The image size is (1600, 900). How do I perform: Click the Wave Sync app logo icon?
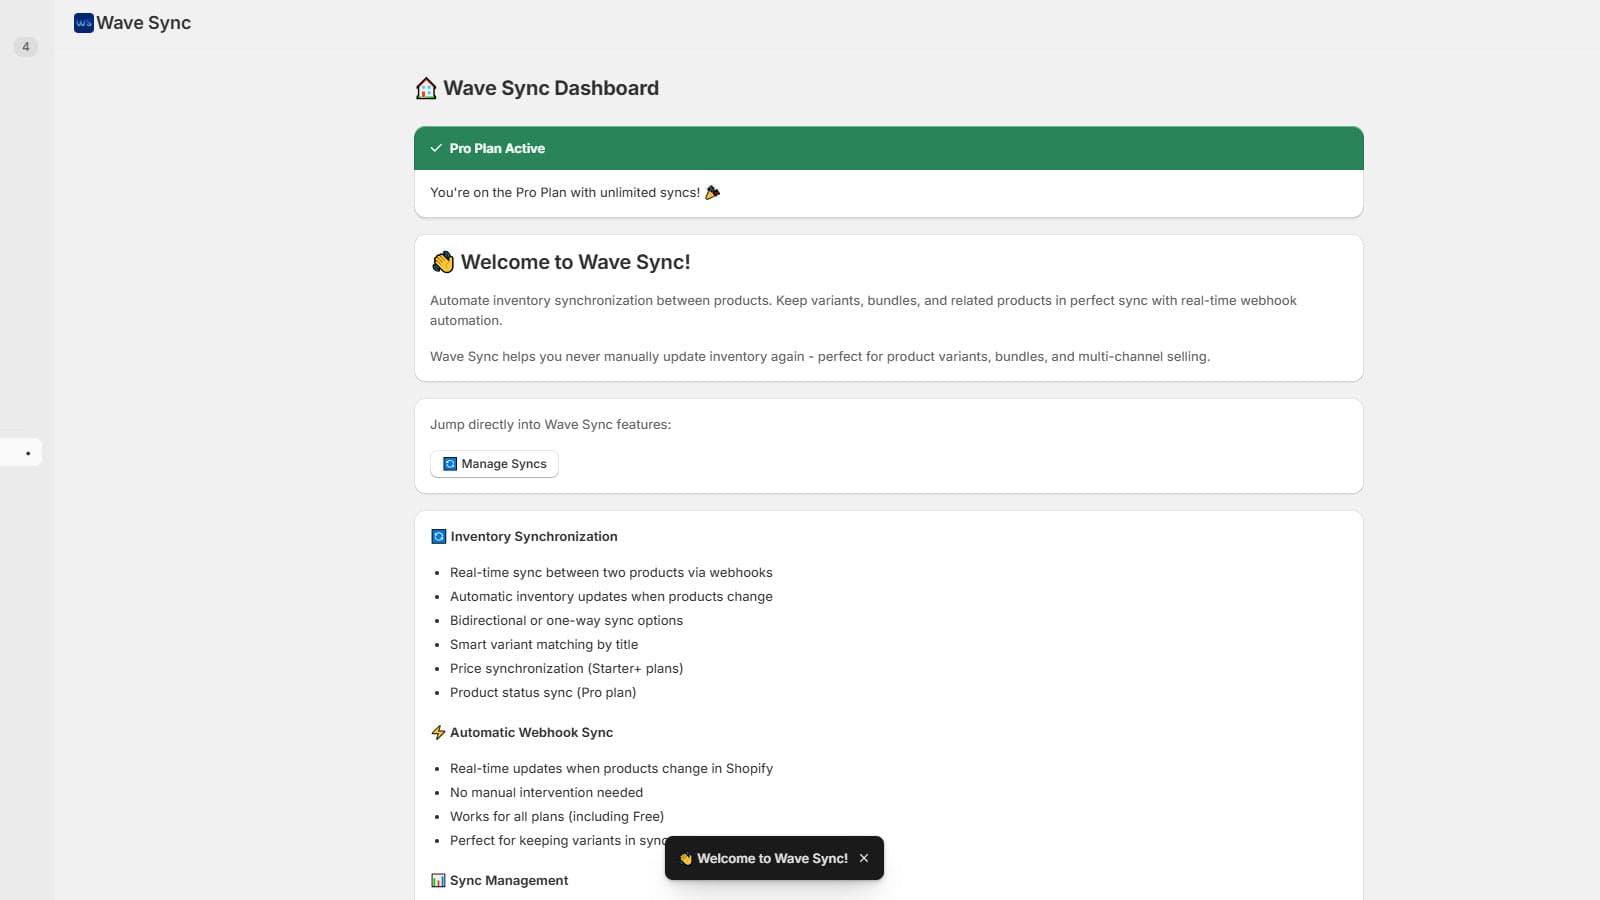[x=84, y=23]
